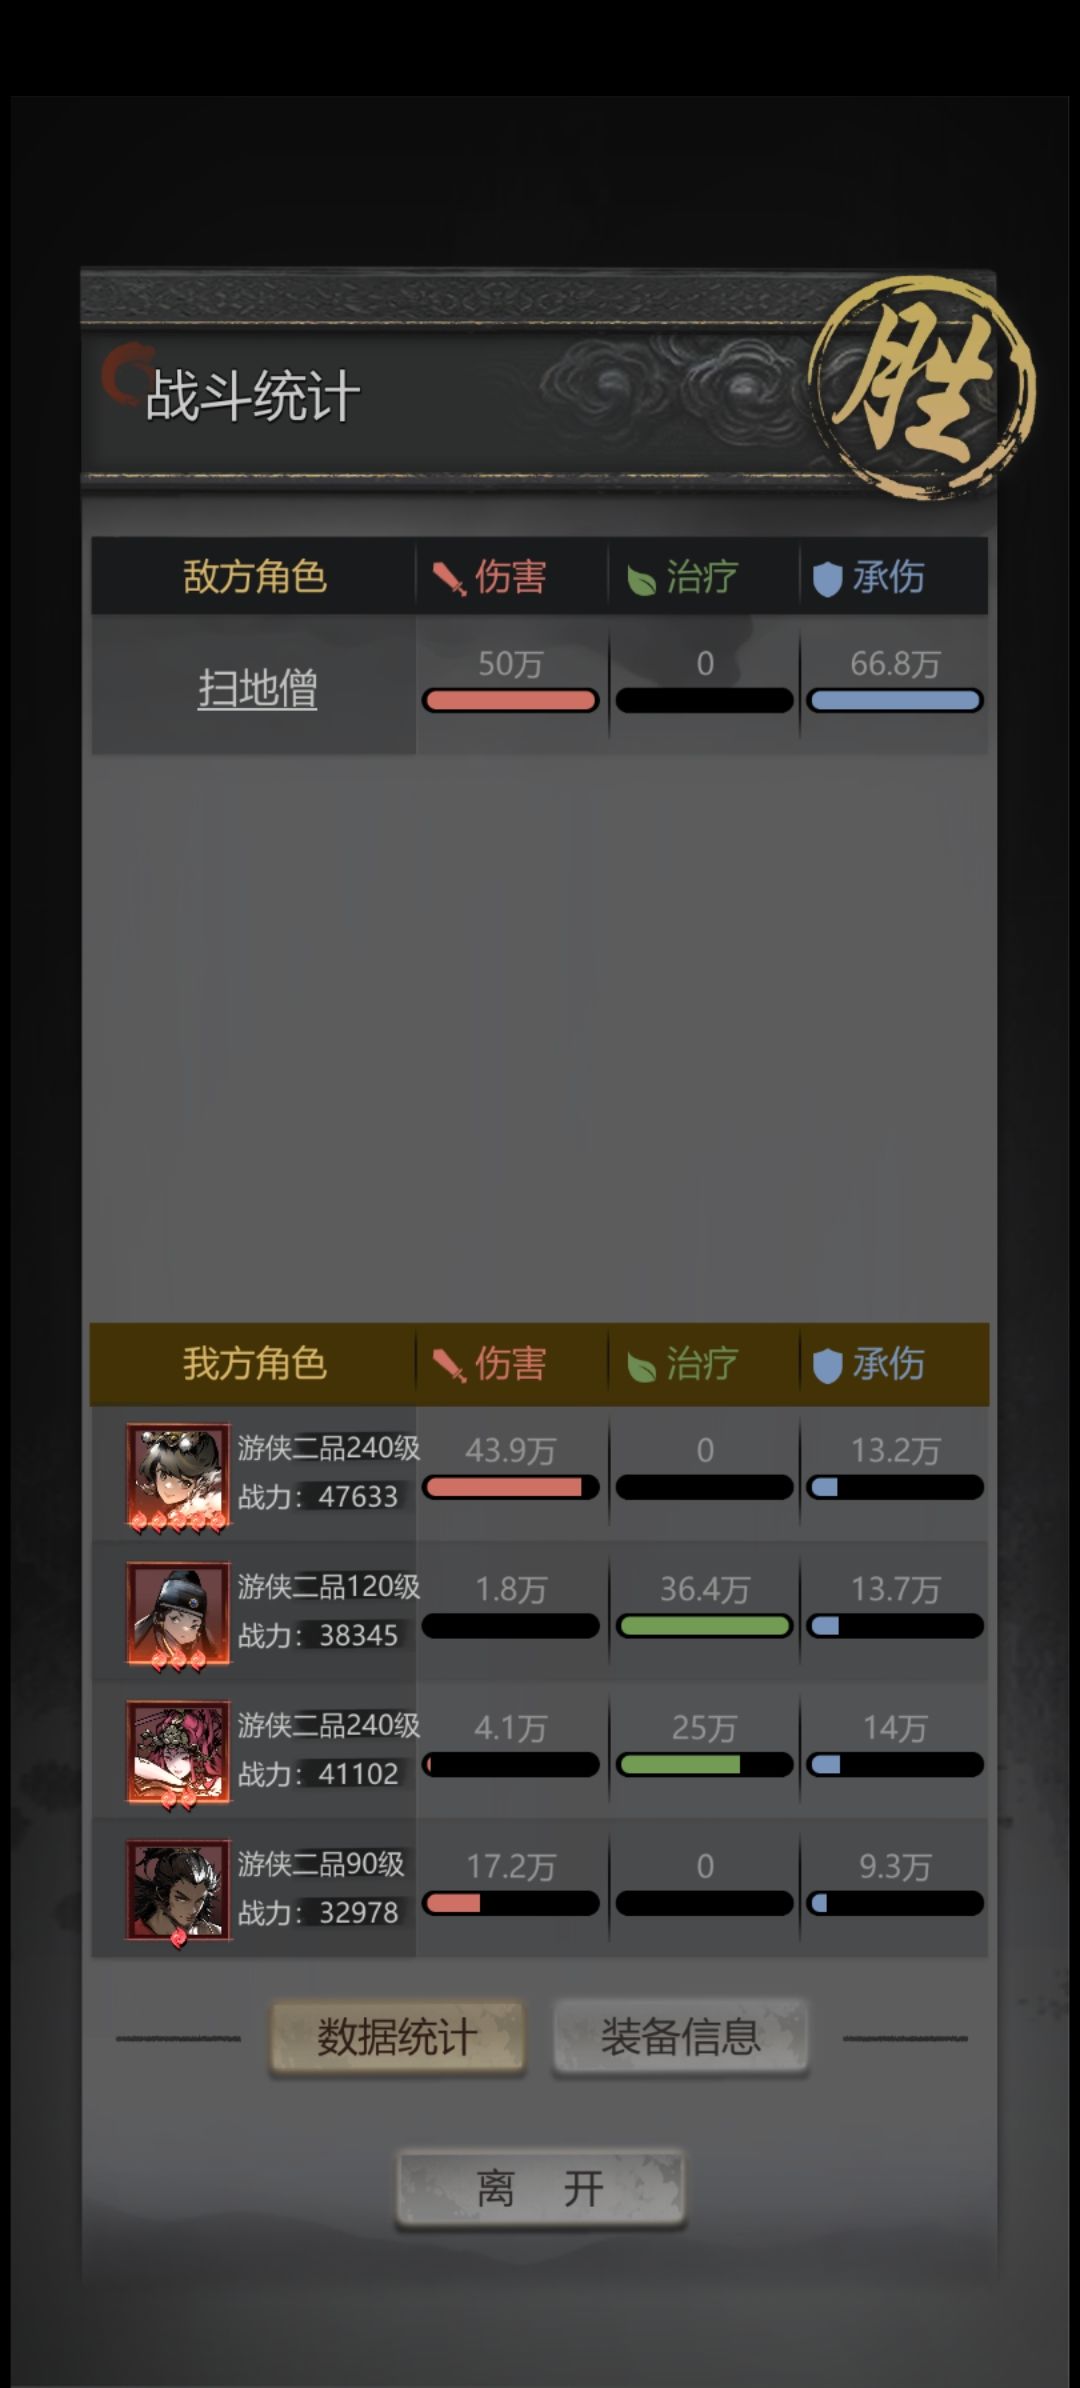Click the sword 伤害 icon in enemy header
The width and height of the screenshot is (1080, 2388).
[x=449, y=578]
